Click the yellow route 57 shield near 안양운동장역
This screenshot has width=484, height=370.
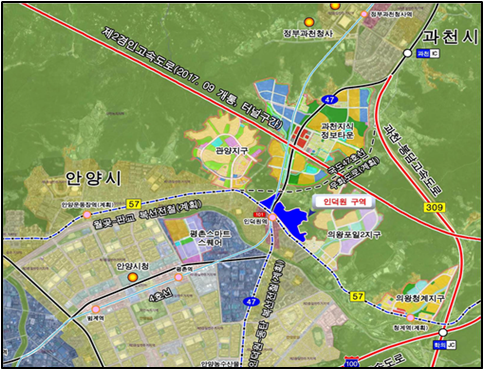(x=134, y=204)
